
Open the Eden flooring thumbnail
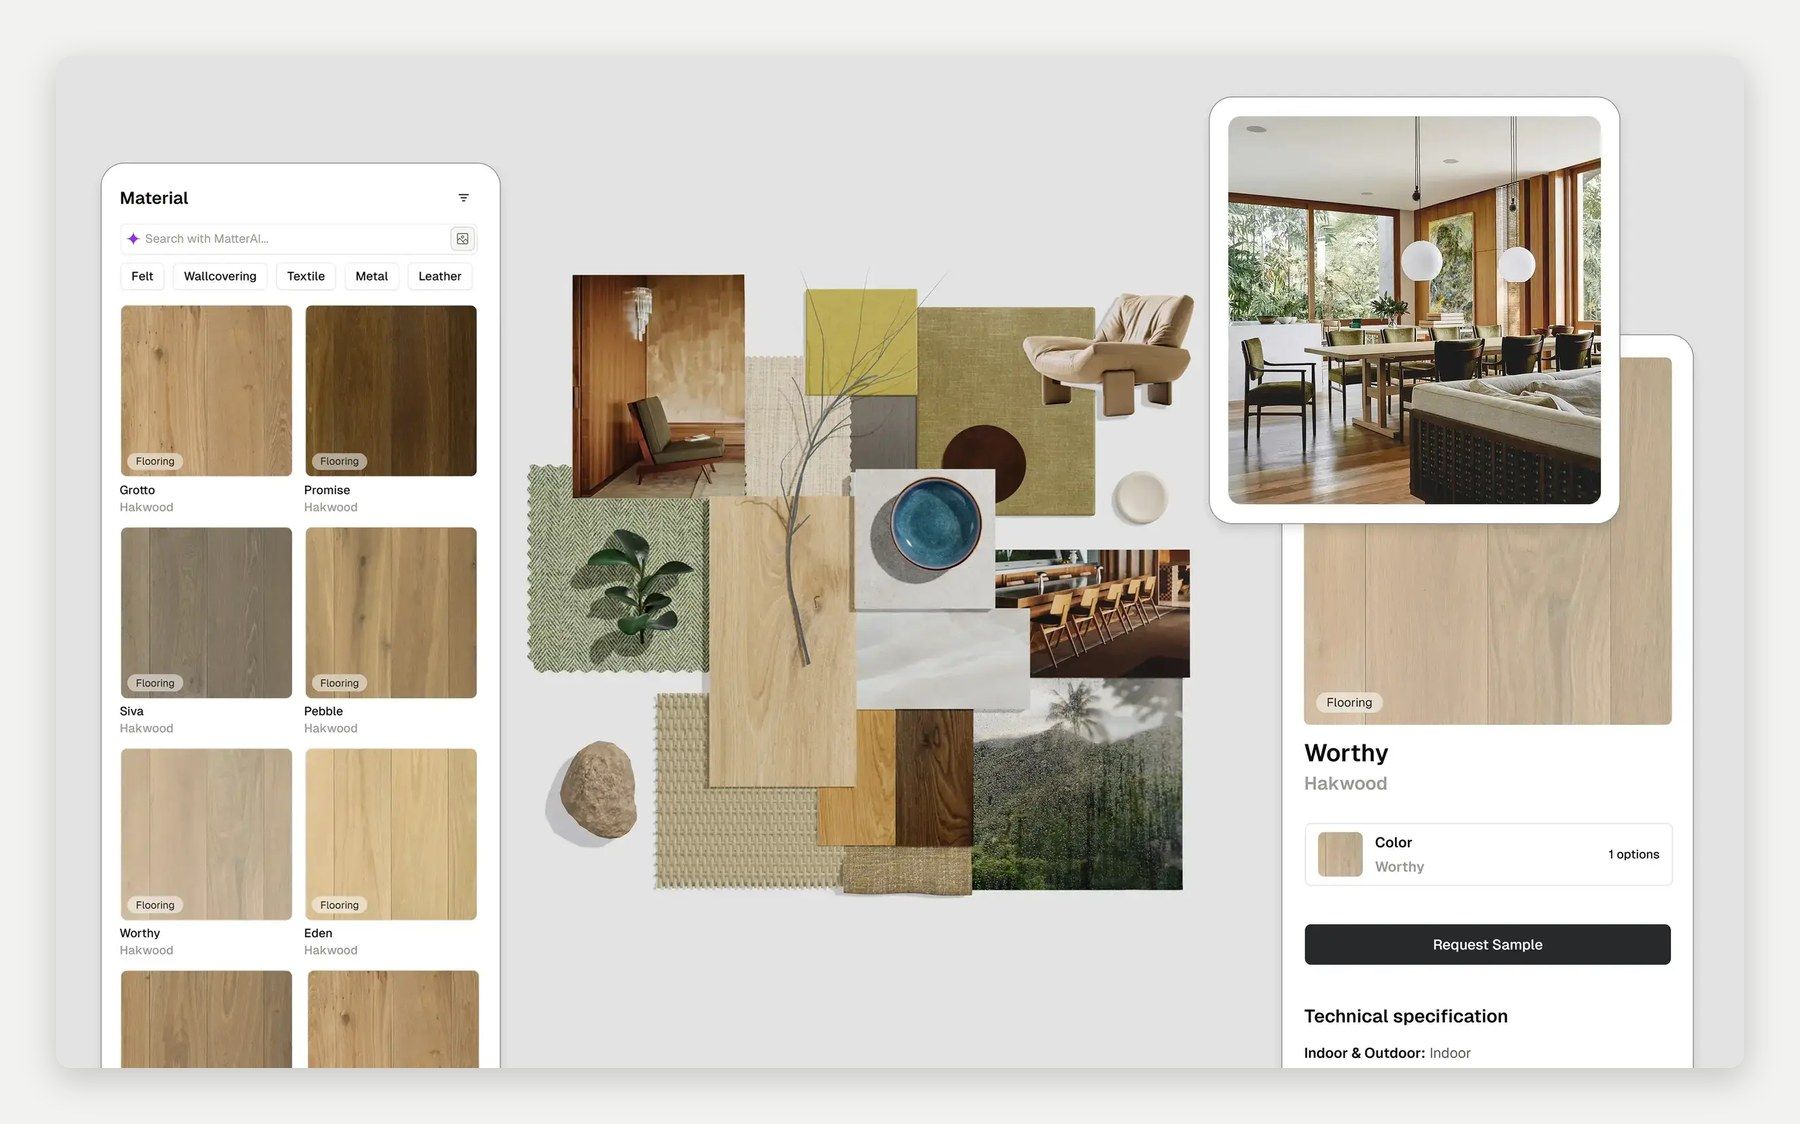coord(391,834)
